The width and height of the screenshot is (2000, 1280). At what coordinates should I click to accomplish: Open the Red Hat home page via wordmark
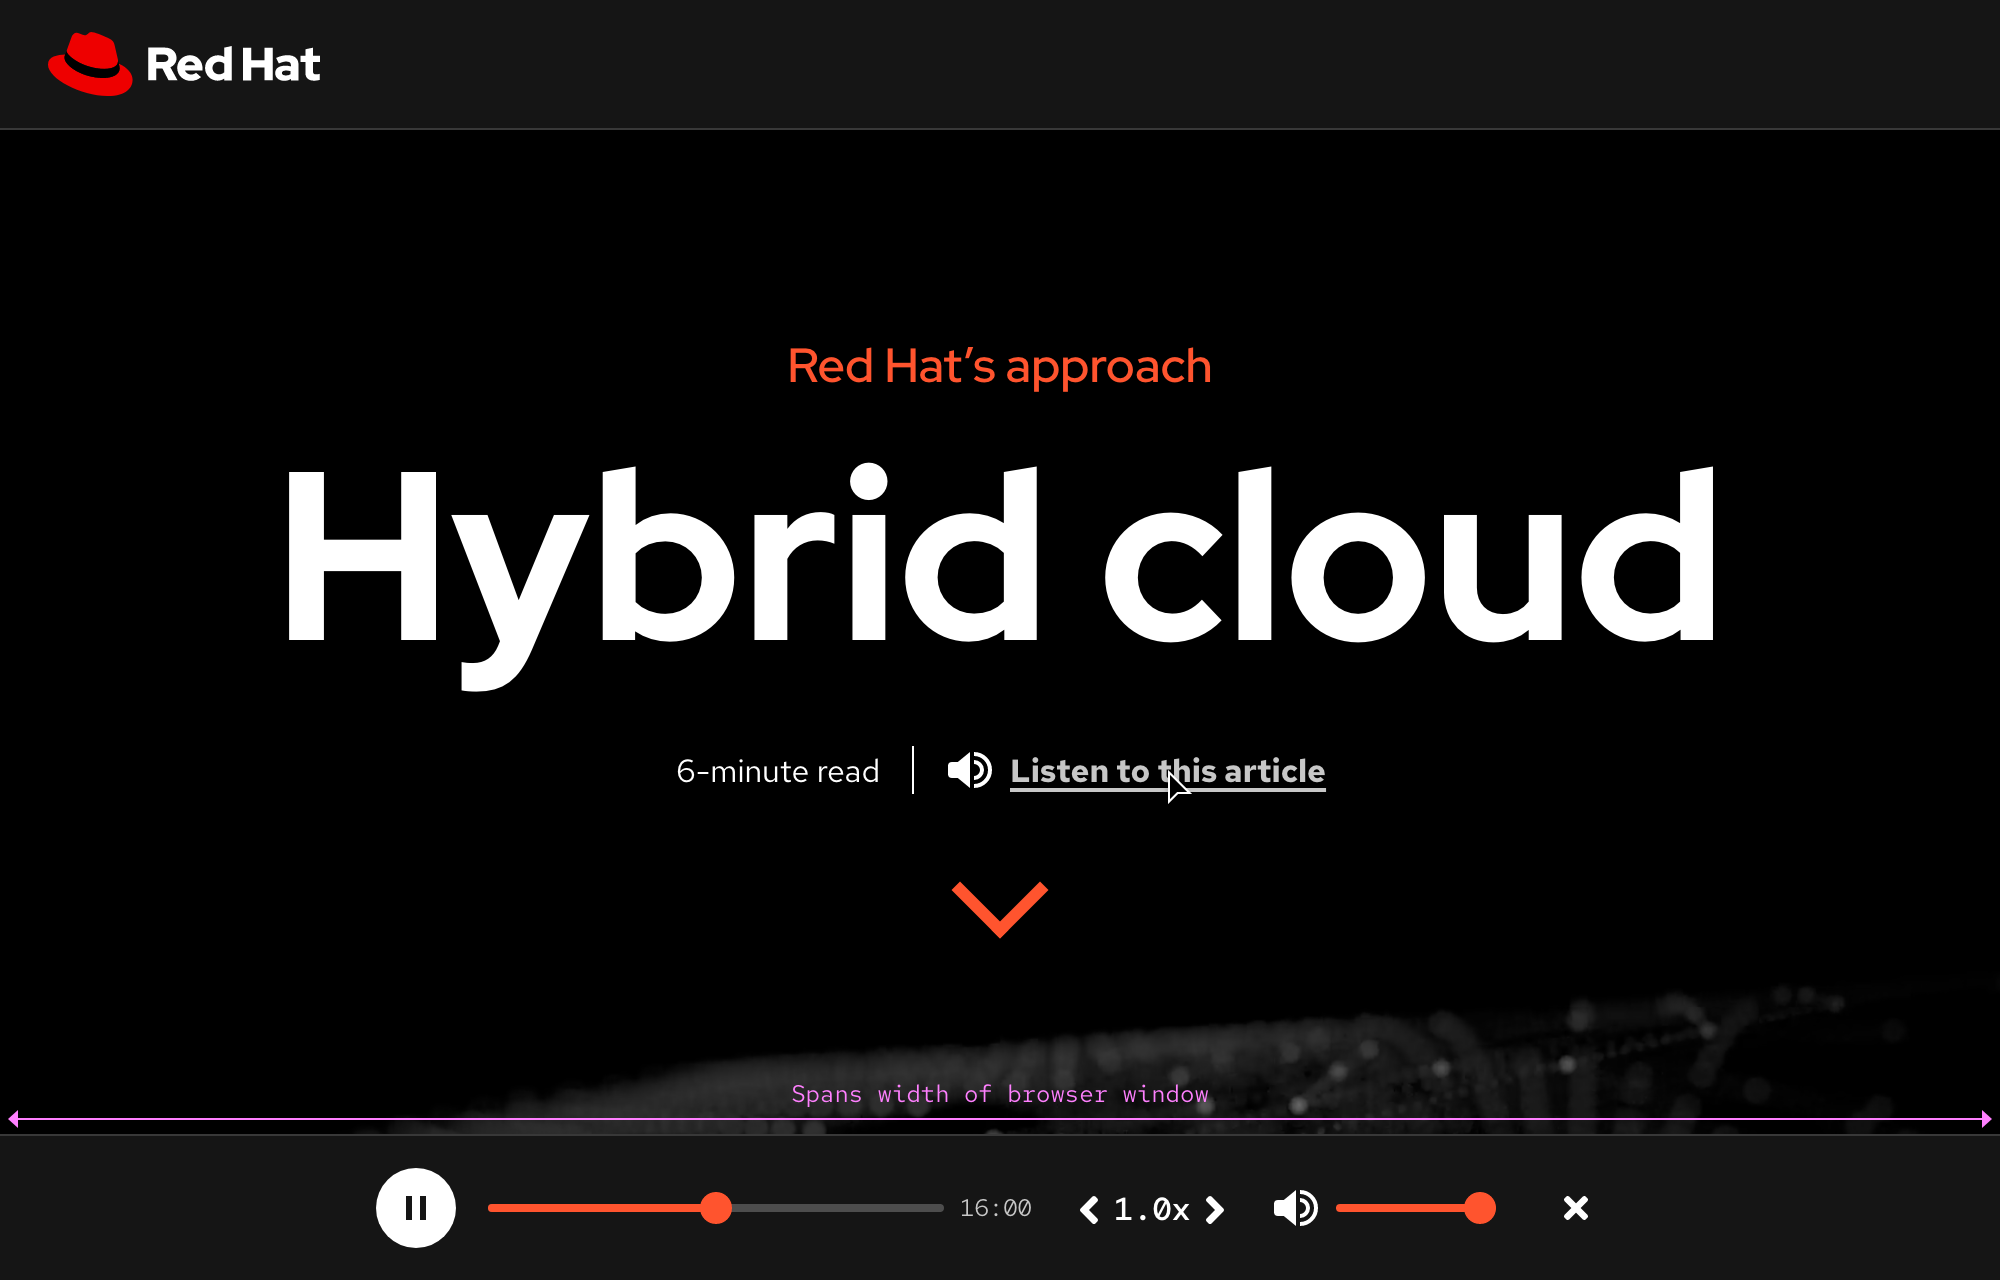coord(234,63)
